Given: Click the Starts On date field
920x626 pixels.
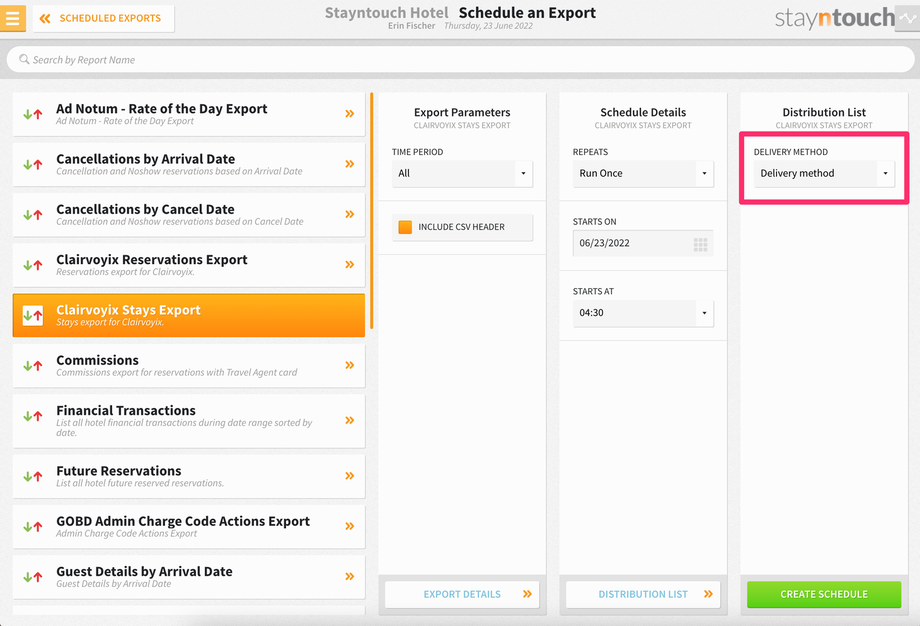Looking at the screenshot, I should click(643, 243).
